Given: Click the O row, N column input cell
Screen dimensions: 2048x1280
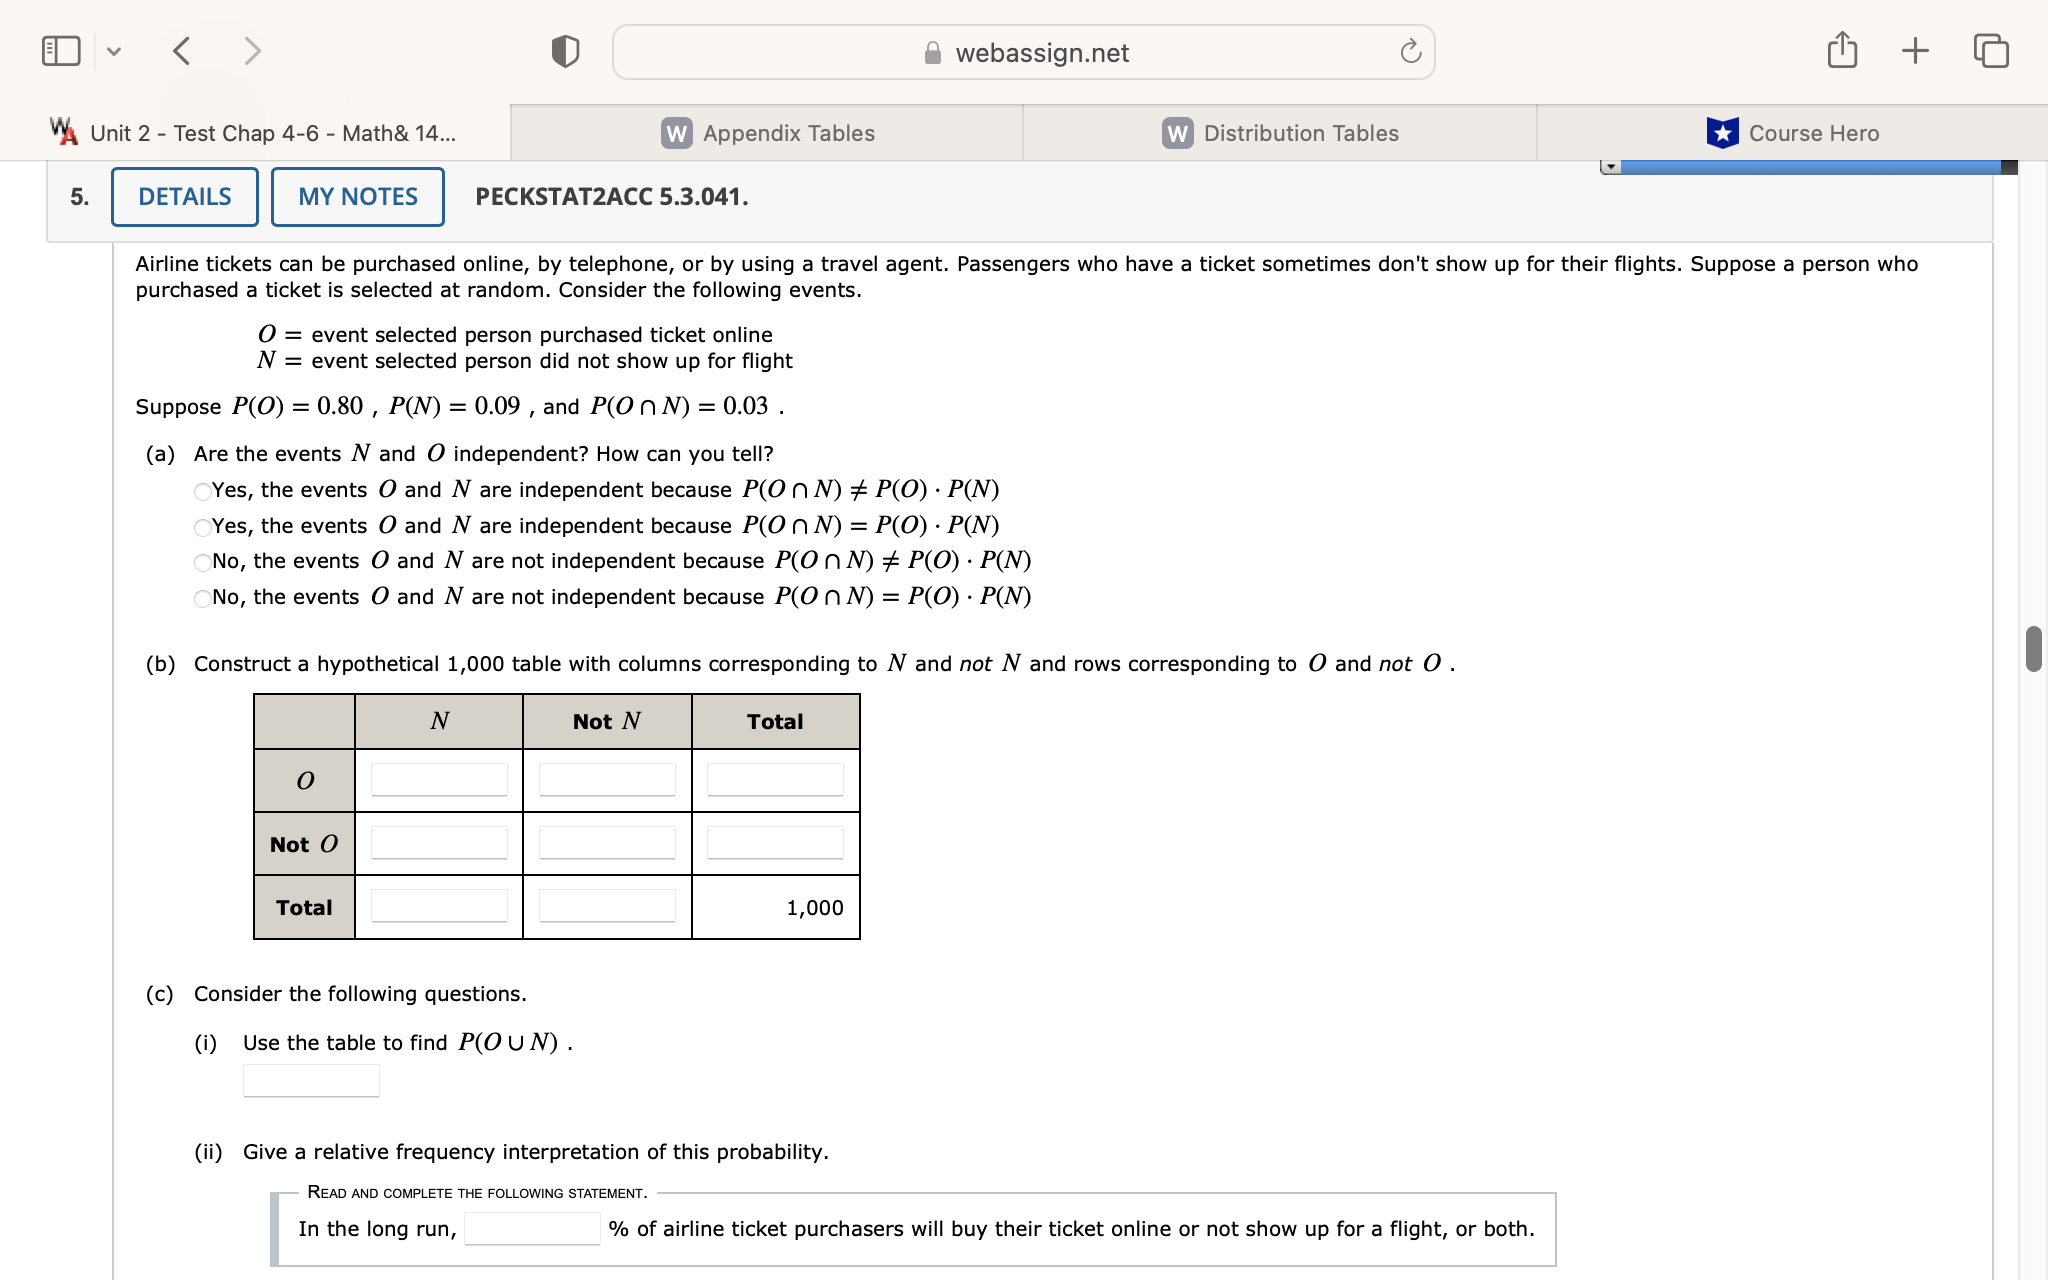Looking at the screenshot, I should click(x=439, y=780).
